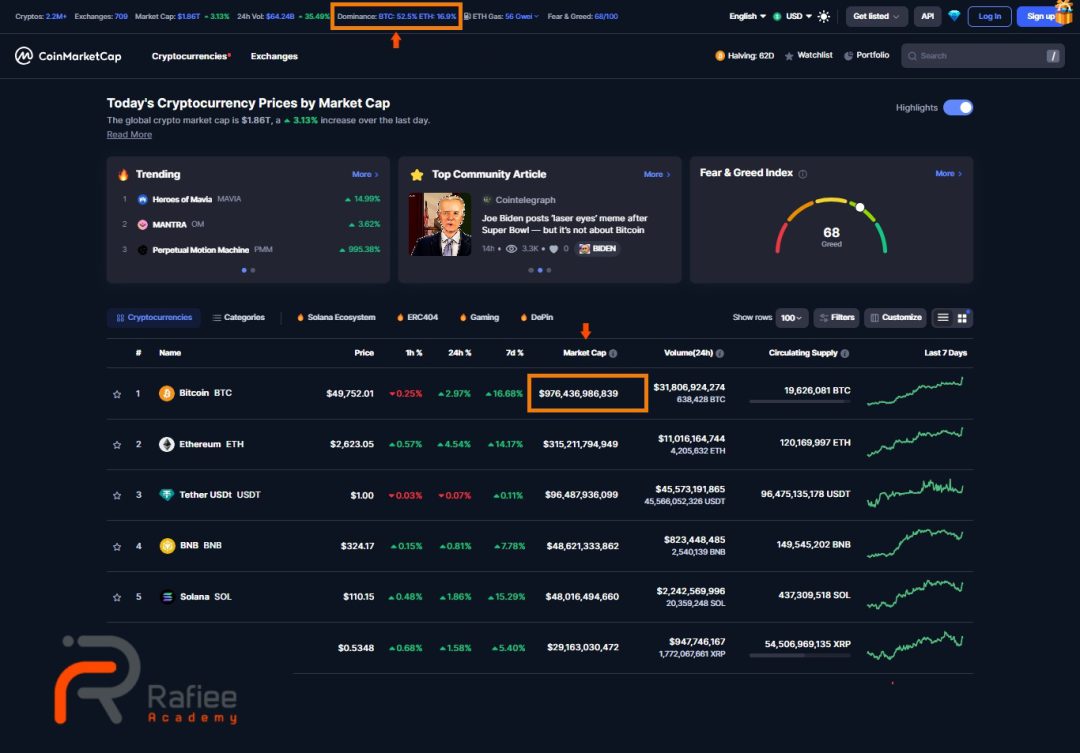
Task: Click the Bitcoin coin icon
Action: point(167,393)
